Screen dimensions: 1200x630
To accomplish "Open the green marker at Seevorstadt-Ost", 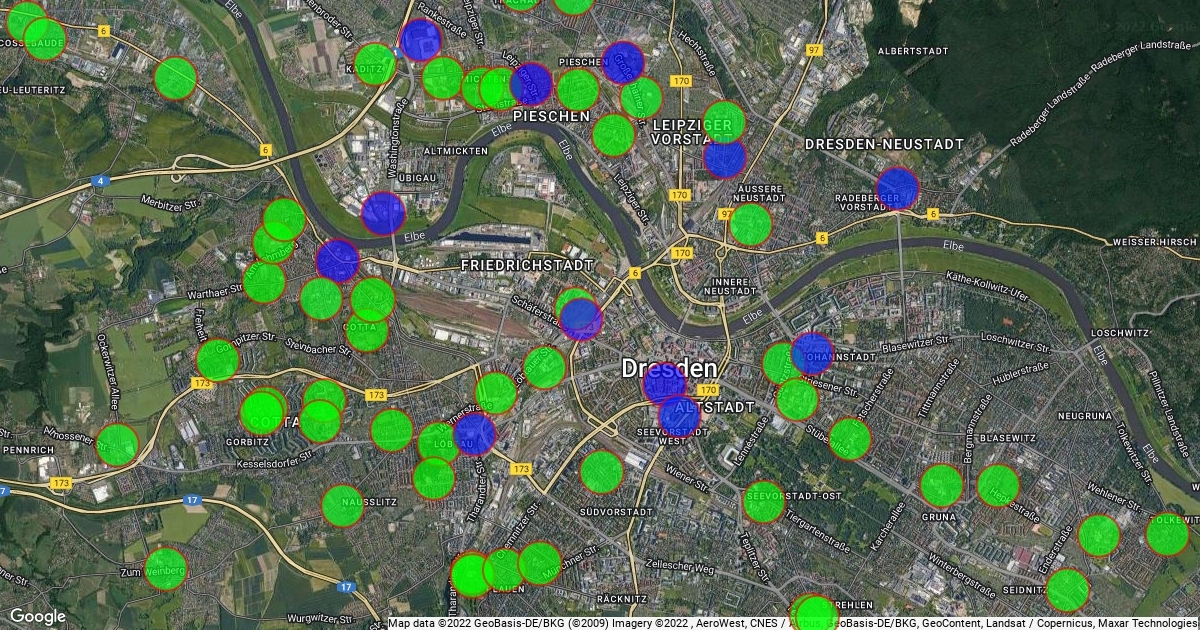I will tap(763, 501).
